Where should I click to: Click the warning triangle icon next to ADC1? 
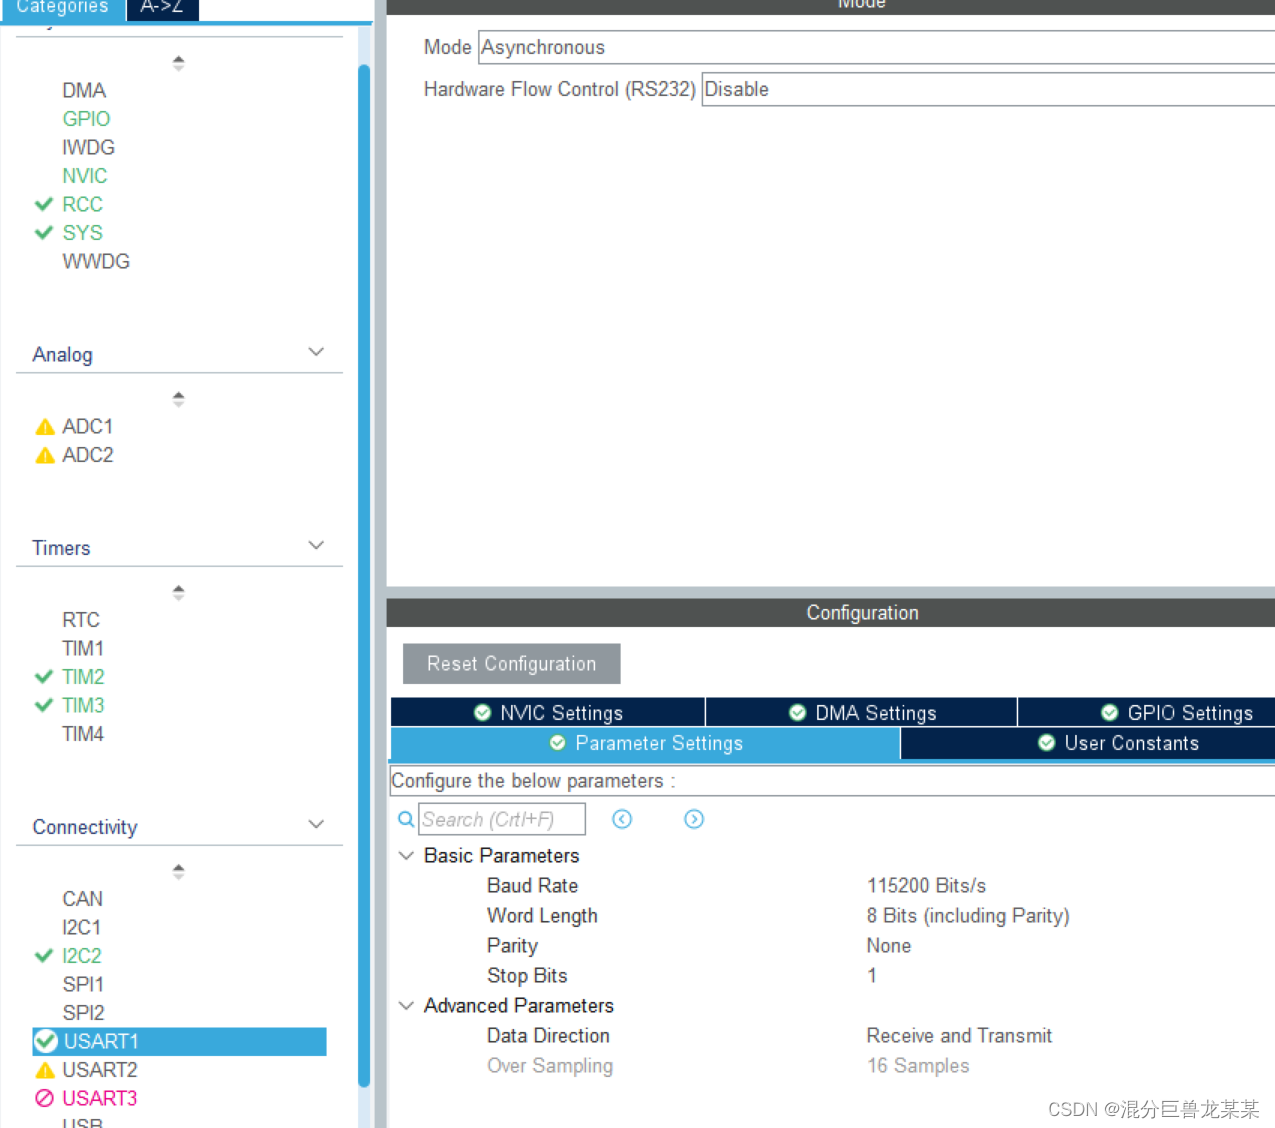tap(45, 427)
